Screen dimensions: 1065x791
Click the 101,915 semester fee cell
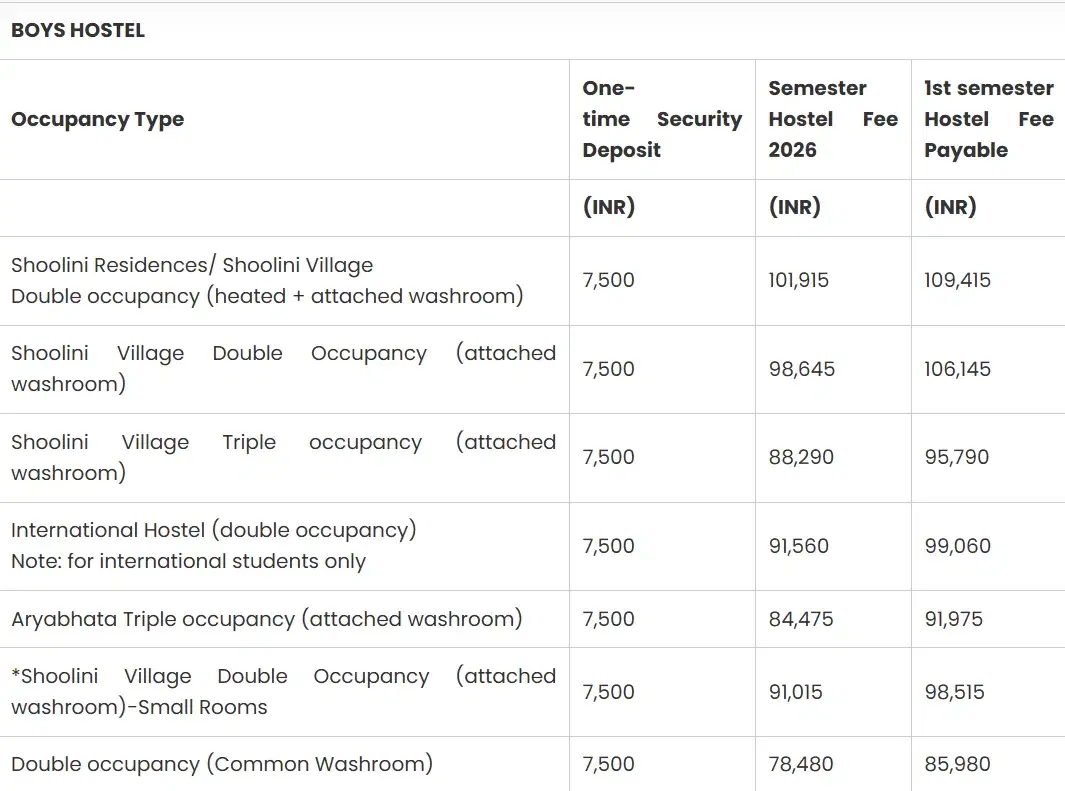point(796,280)
